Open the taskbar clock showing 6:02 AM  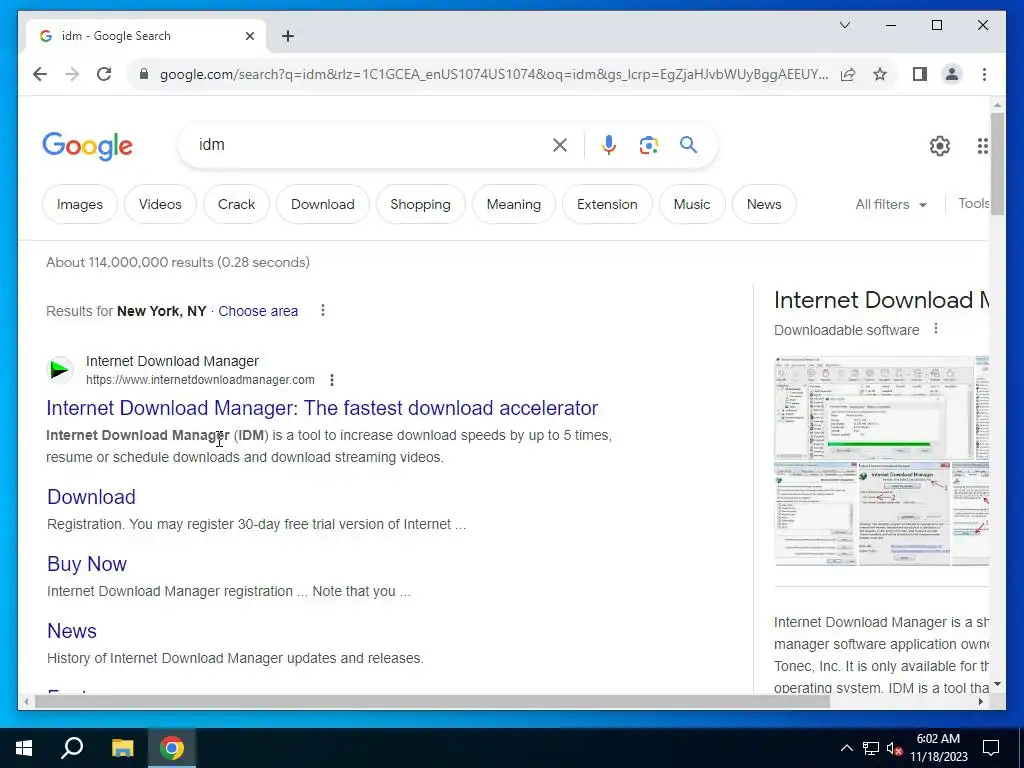938,748
